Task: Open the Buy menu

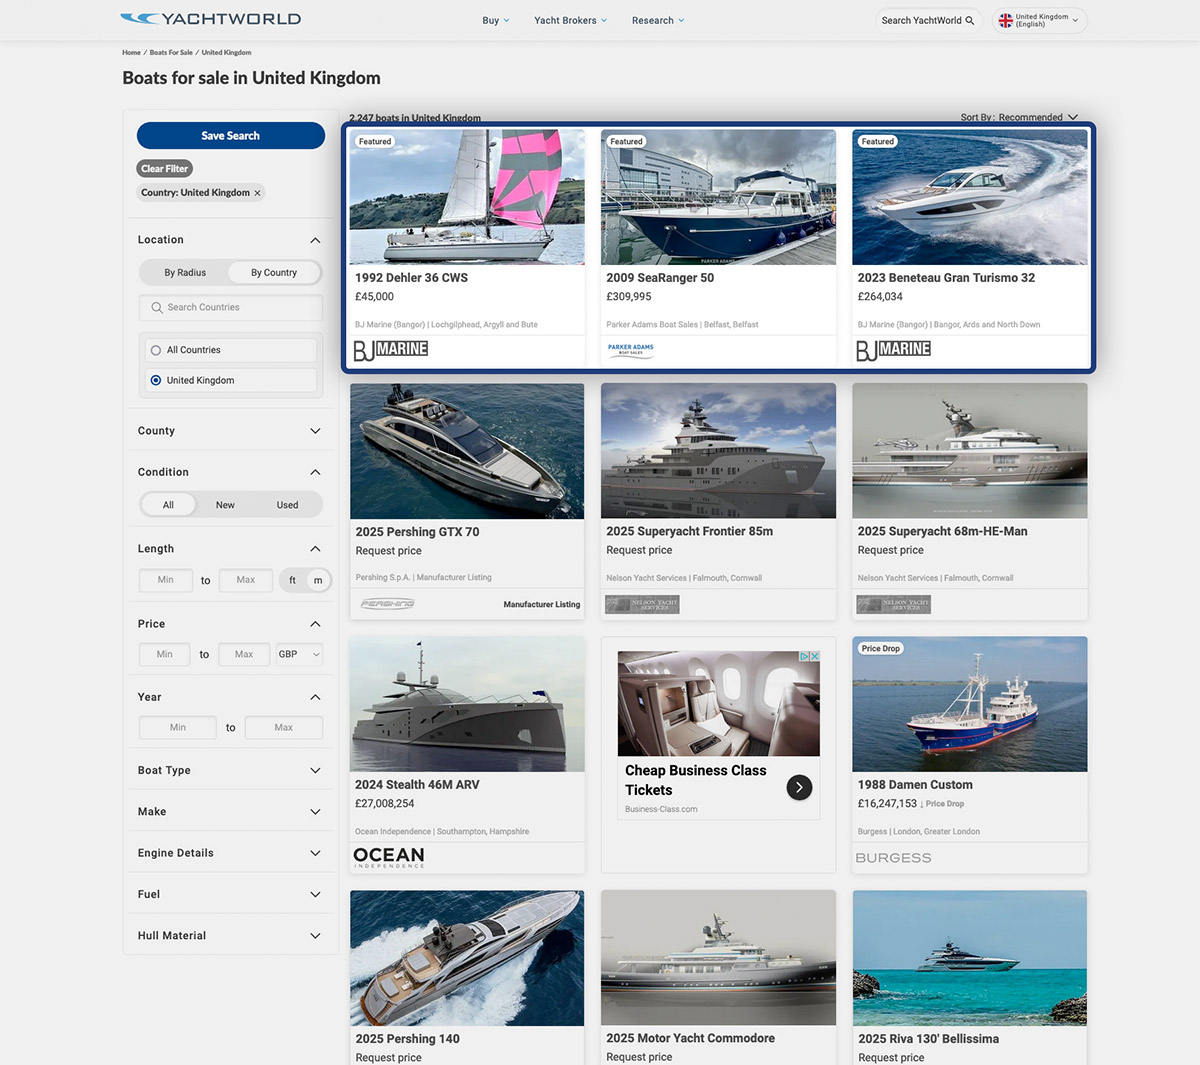Action: [496, 20]
